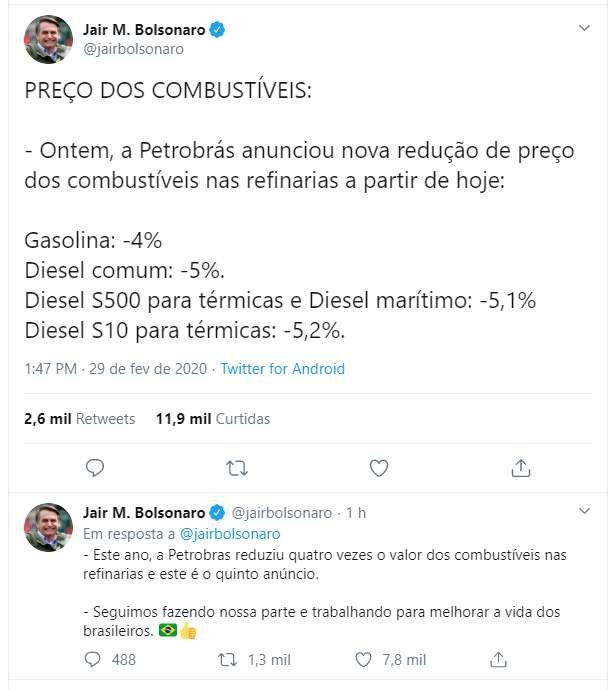Image resolution: width=609 pixels, height=690 pixels.
Task: Retweet the reply with 1,3 mil retweets
Action: point(229,659)
